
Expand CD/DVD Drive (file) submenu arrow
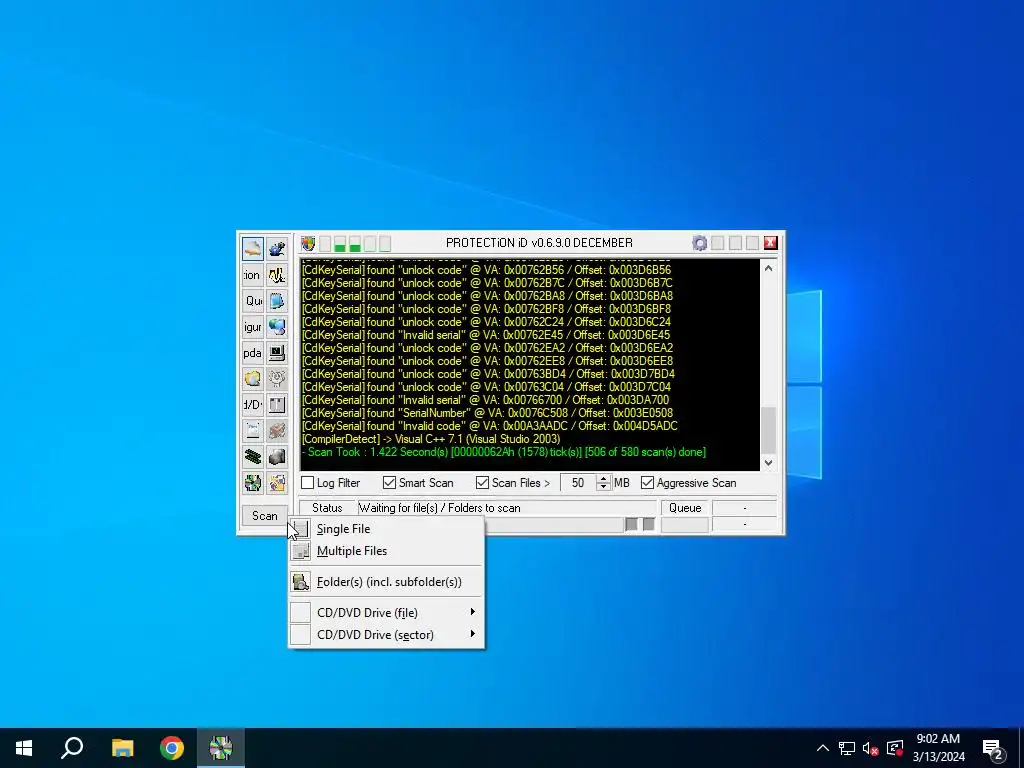point(473,612)
